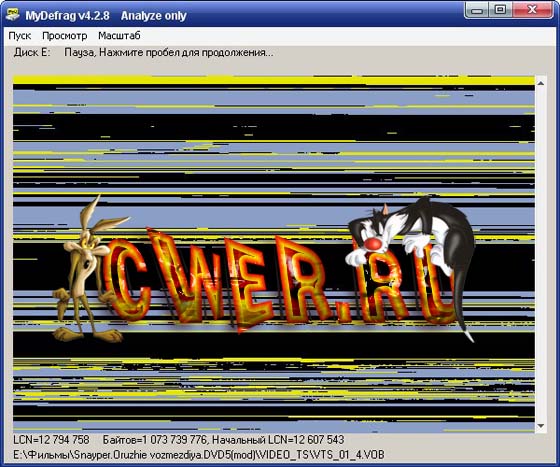
Task: Open the Пуск menu
Action: [x=20, y=36]
